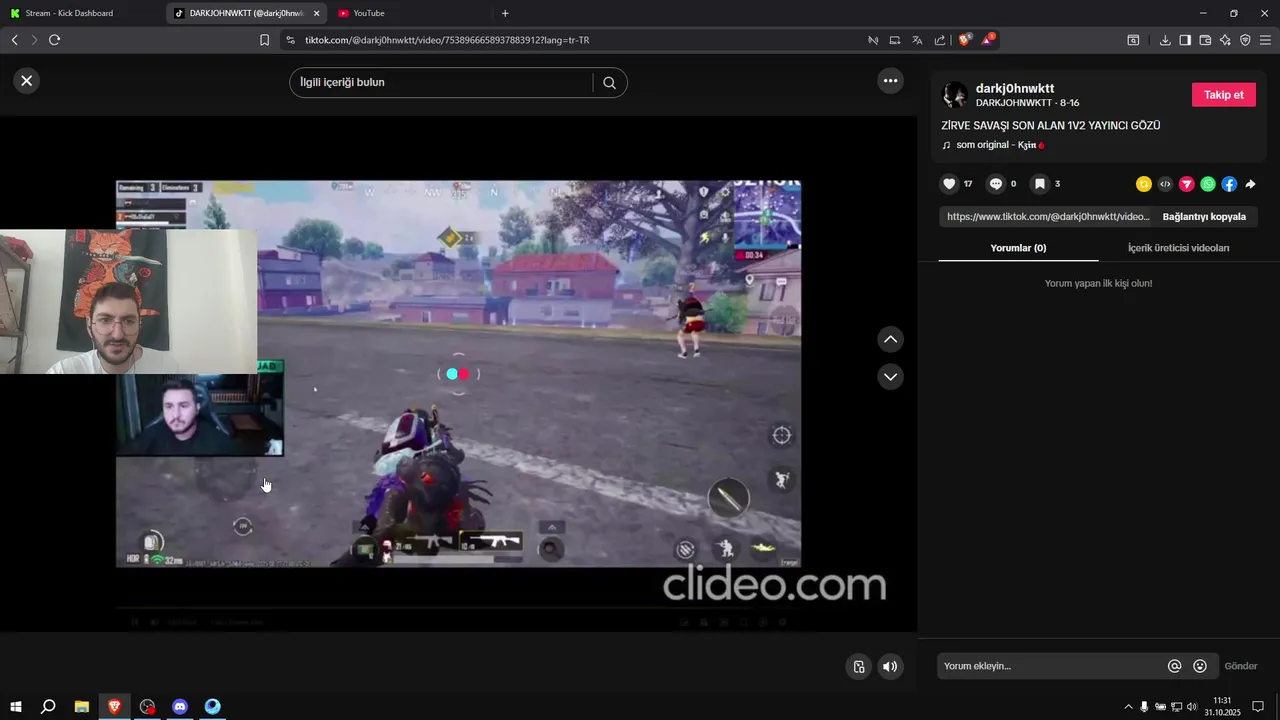Toggle the browser sidebar panel

[x=1185, y=40]
